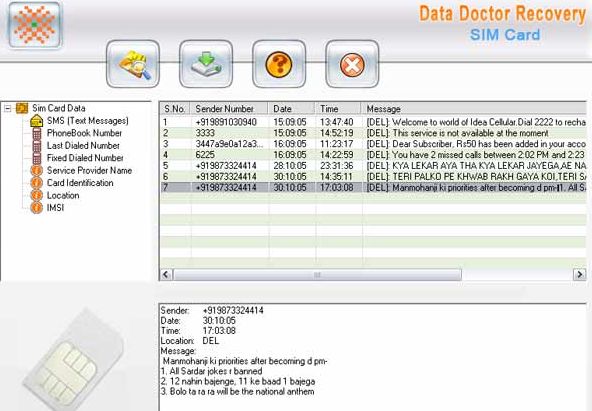Sort by the Sender Number column header

coord(229,109)
